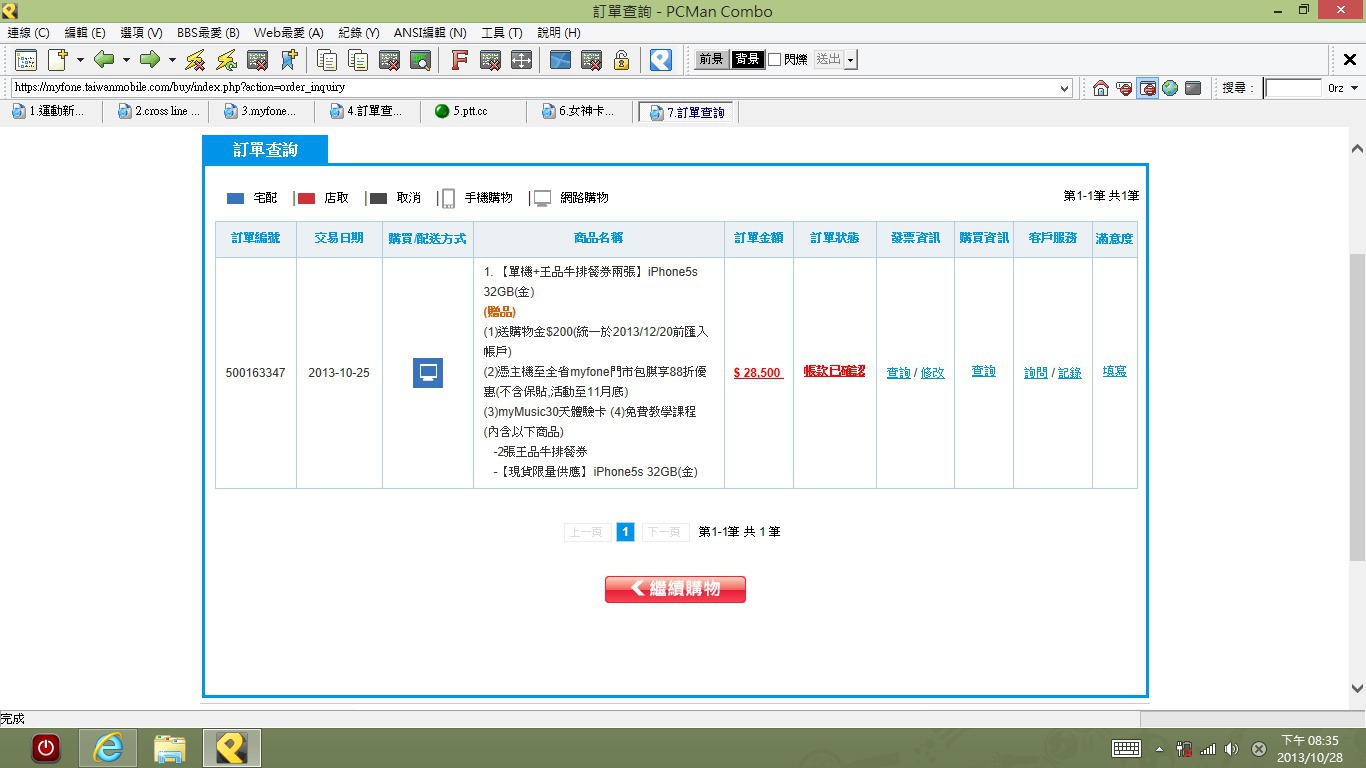Open font settings with the red F icon
This screenshot has width=1366, height=768.
(x=459, y=60)
